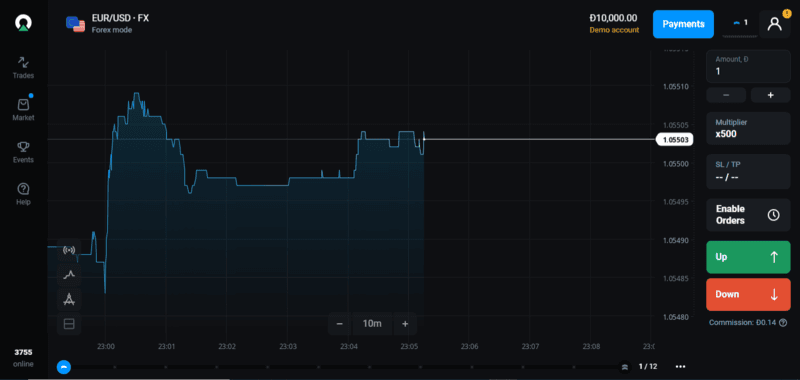Click the 23:00 time axis label

[x=106, y=347]
